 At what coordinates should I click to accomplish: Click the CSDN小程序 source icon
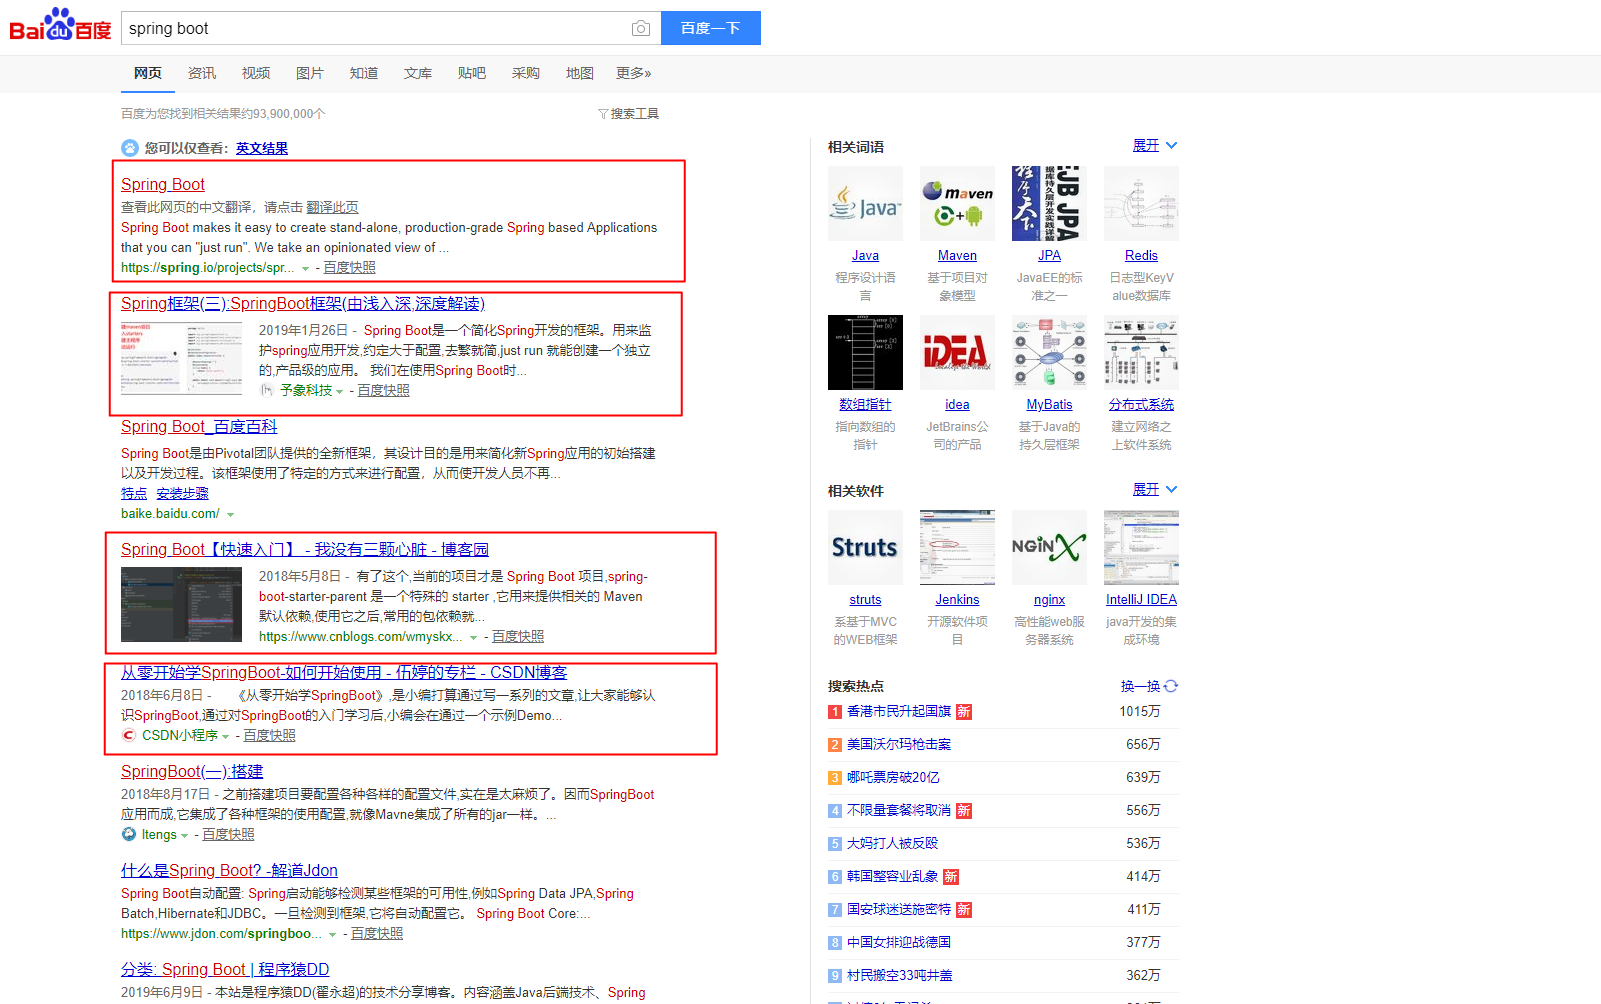tap(129, 735)
